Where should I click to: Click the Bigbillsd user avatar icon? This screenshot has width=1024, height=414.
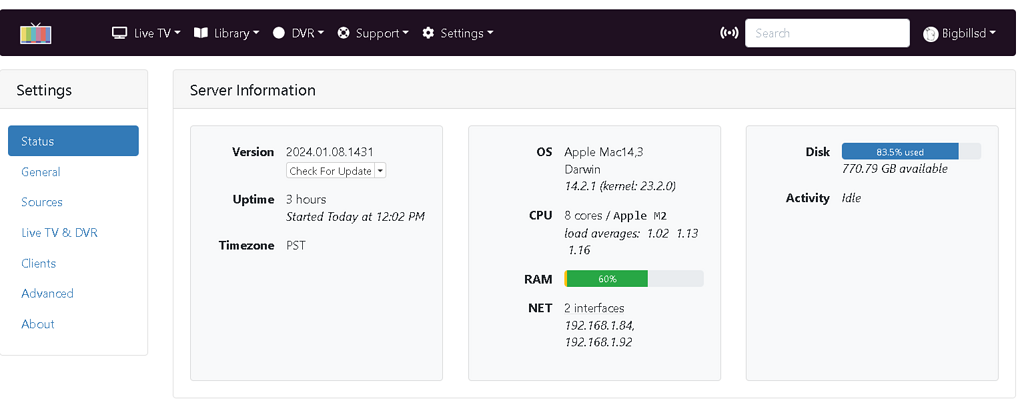931,33
